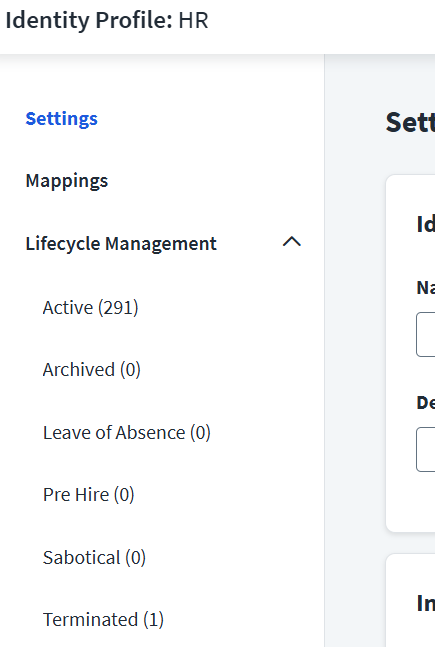Click the Name field label

click(426, 288)
